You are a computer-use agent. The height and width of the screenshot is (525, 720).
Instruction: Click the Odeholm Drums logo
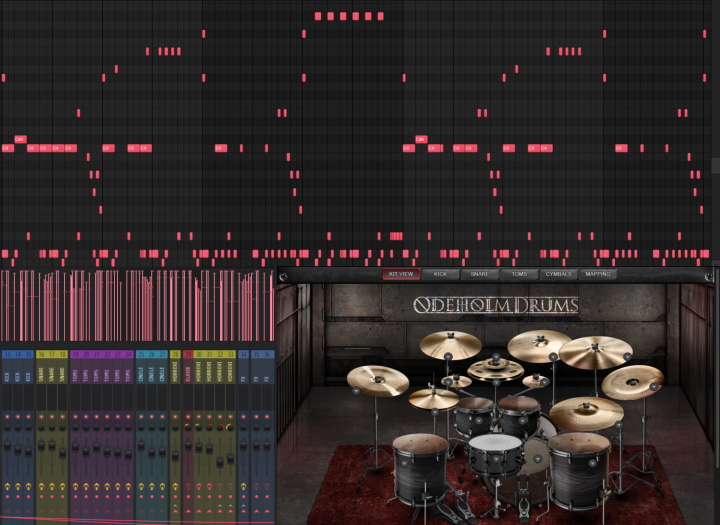[495, 305]
